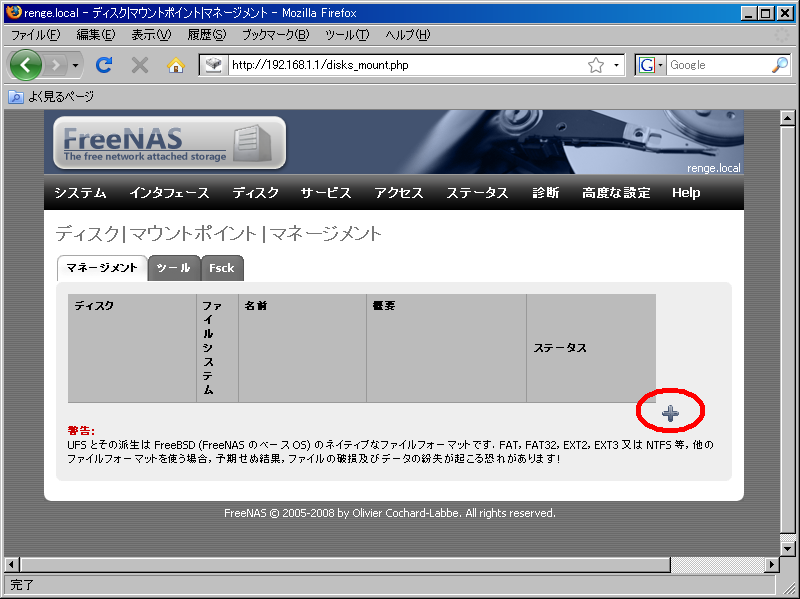Open the back/forward history dropdown arrow

tap(75, 65)
